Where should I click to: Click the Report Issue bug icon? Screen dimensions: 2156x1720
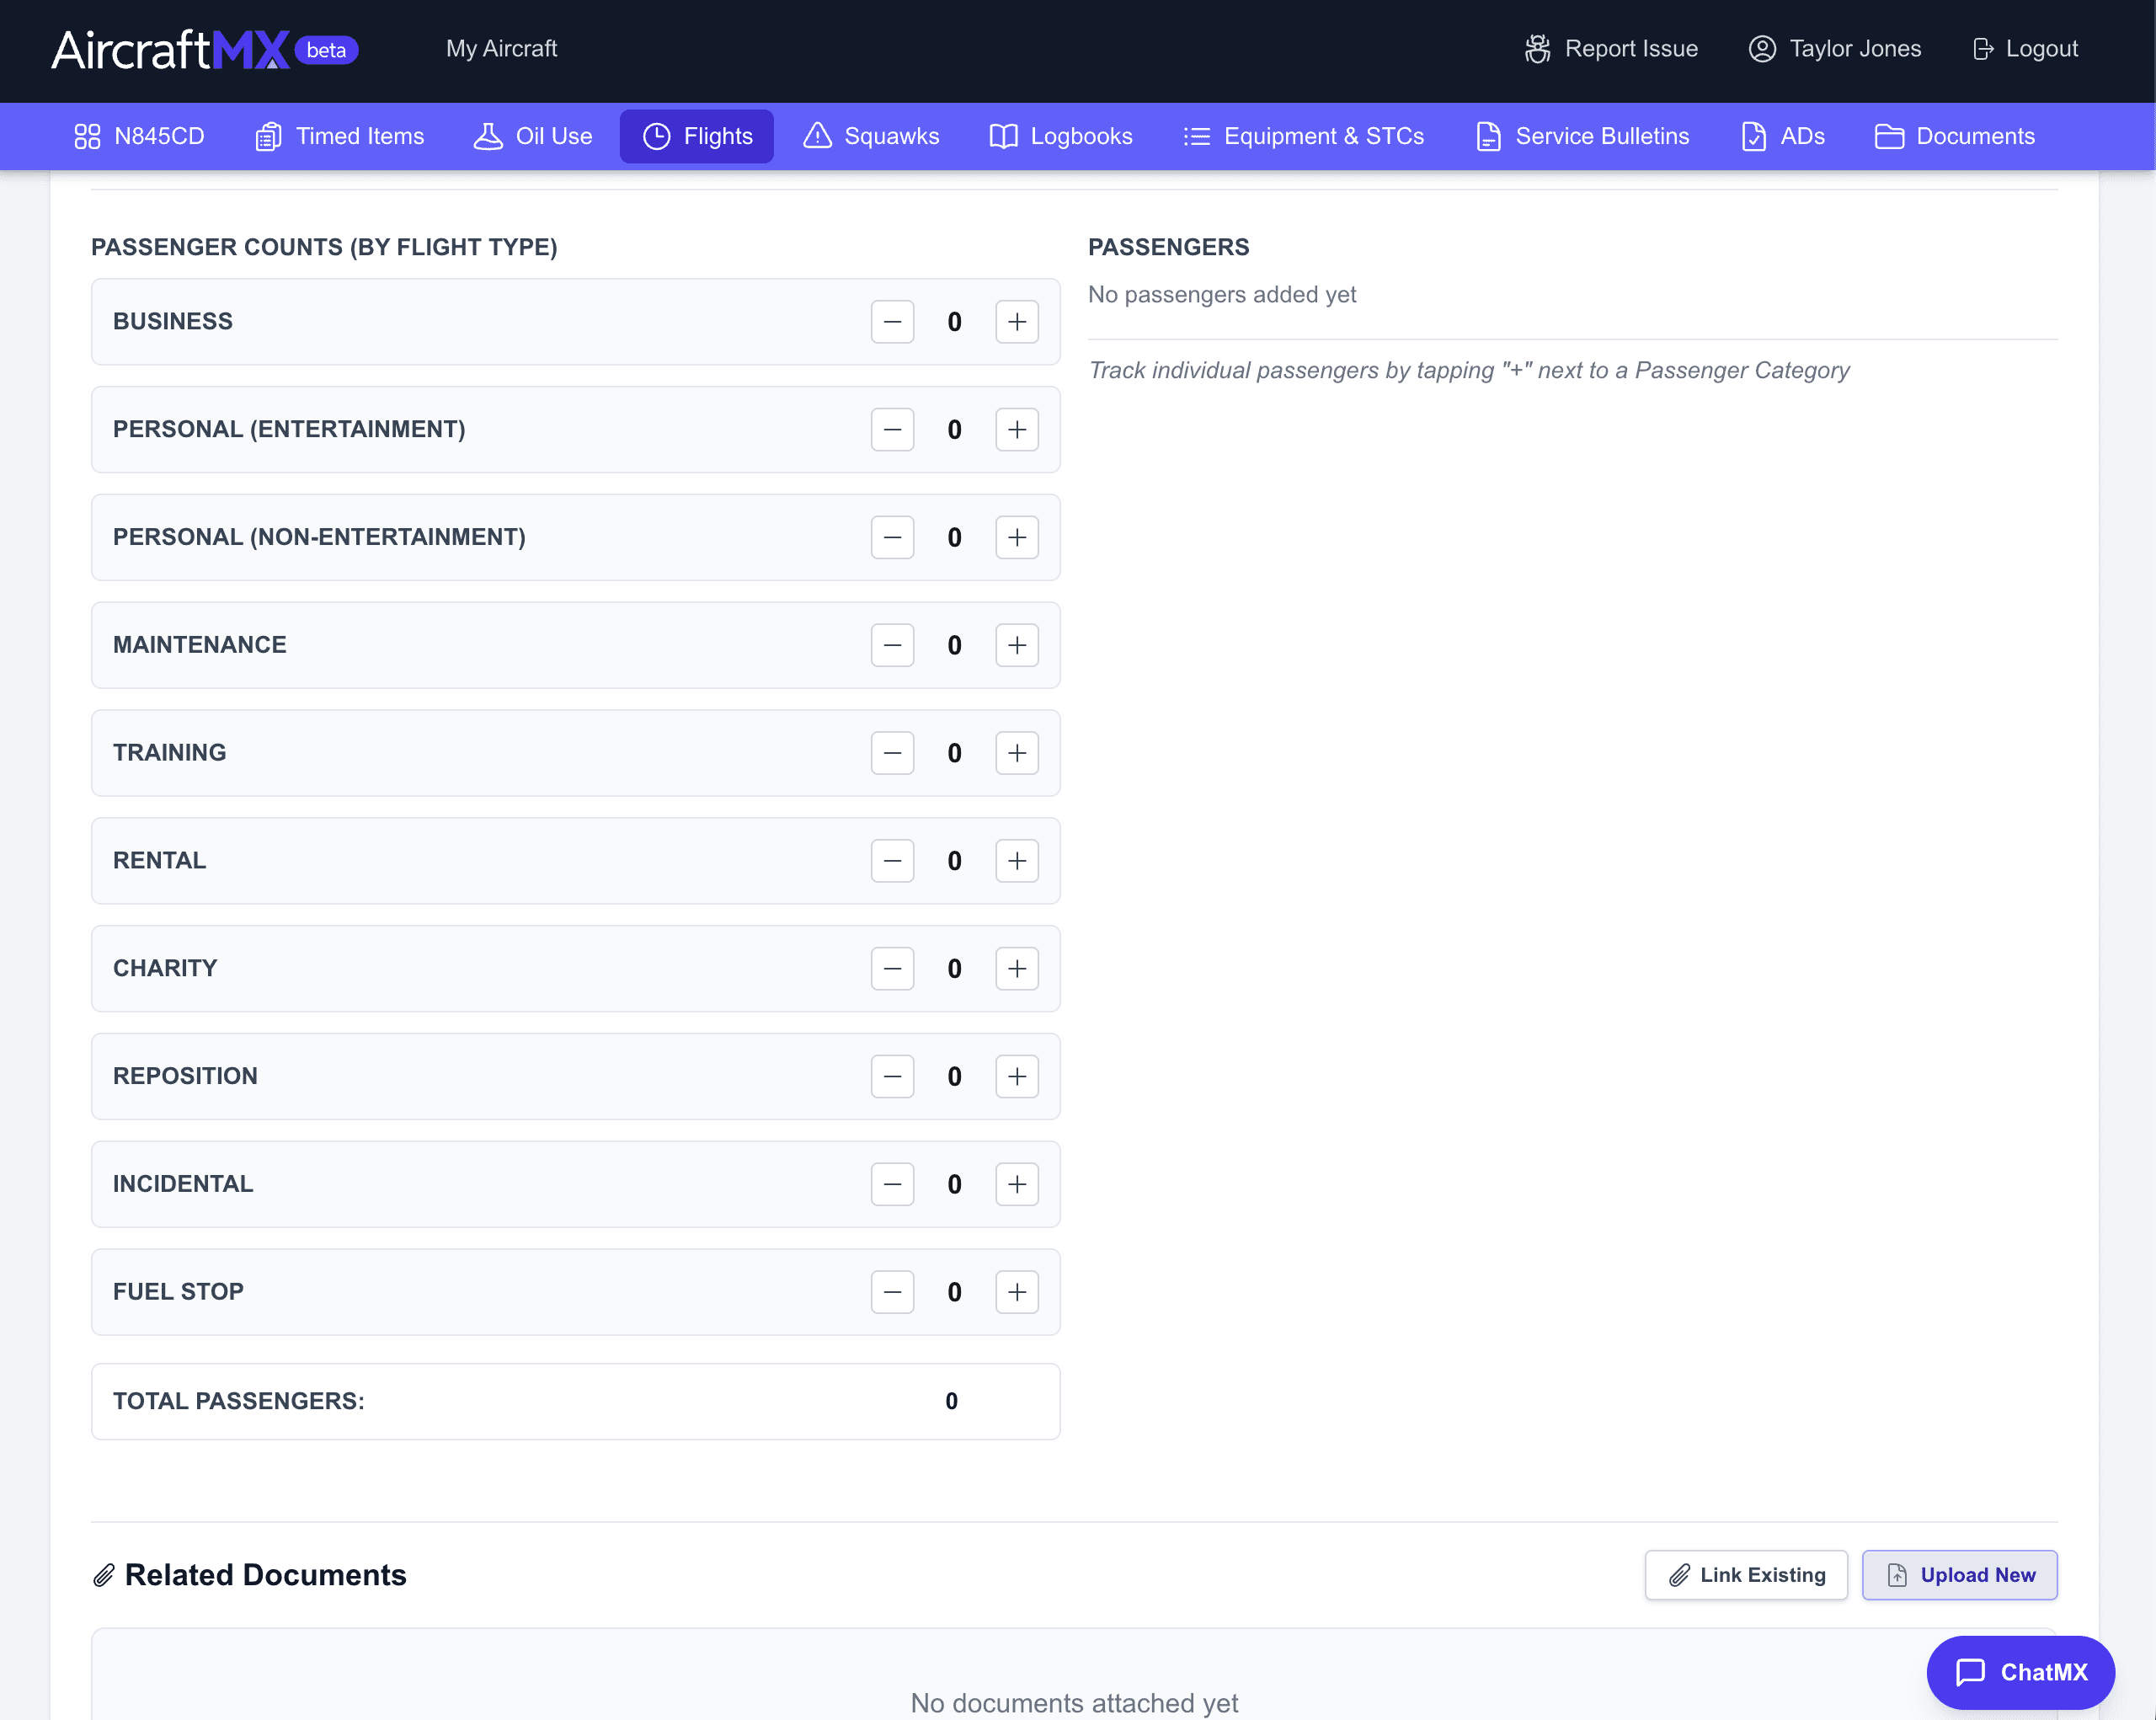click(x=1537, y=48)
